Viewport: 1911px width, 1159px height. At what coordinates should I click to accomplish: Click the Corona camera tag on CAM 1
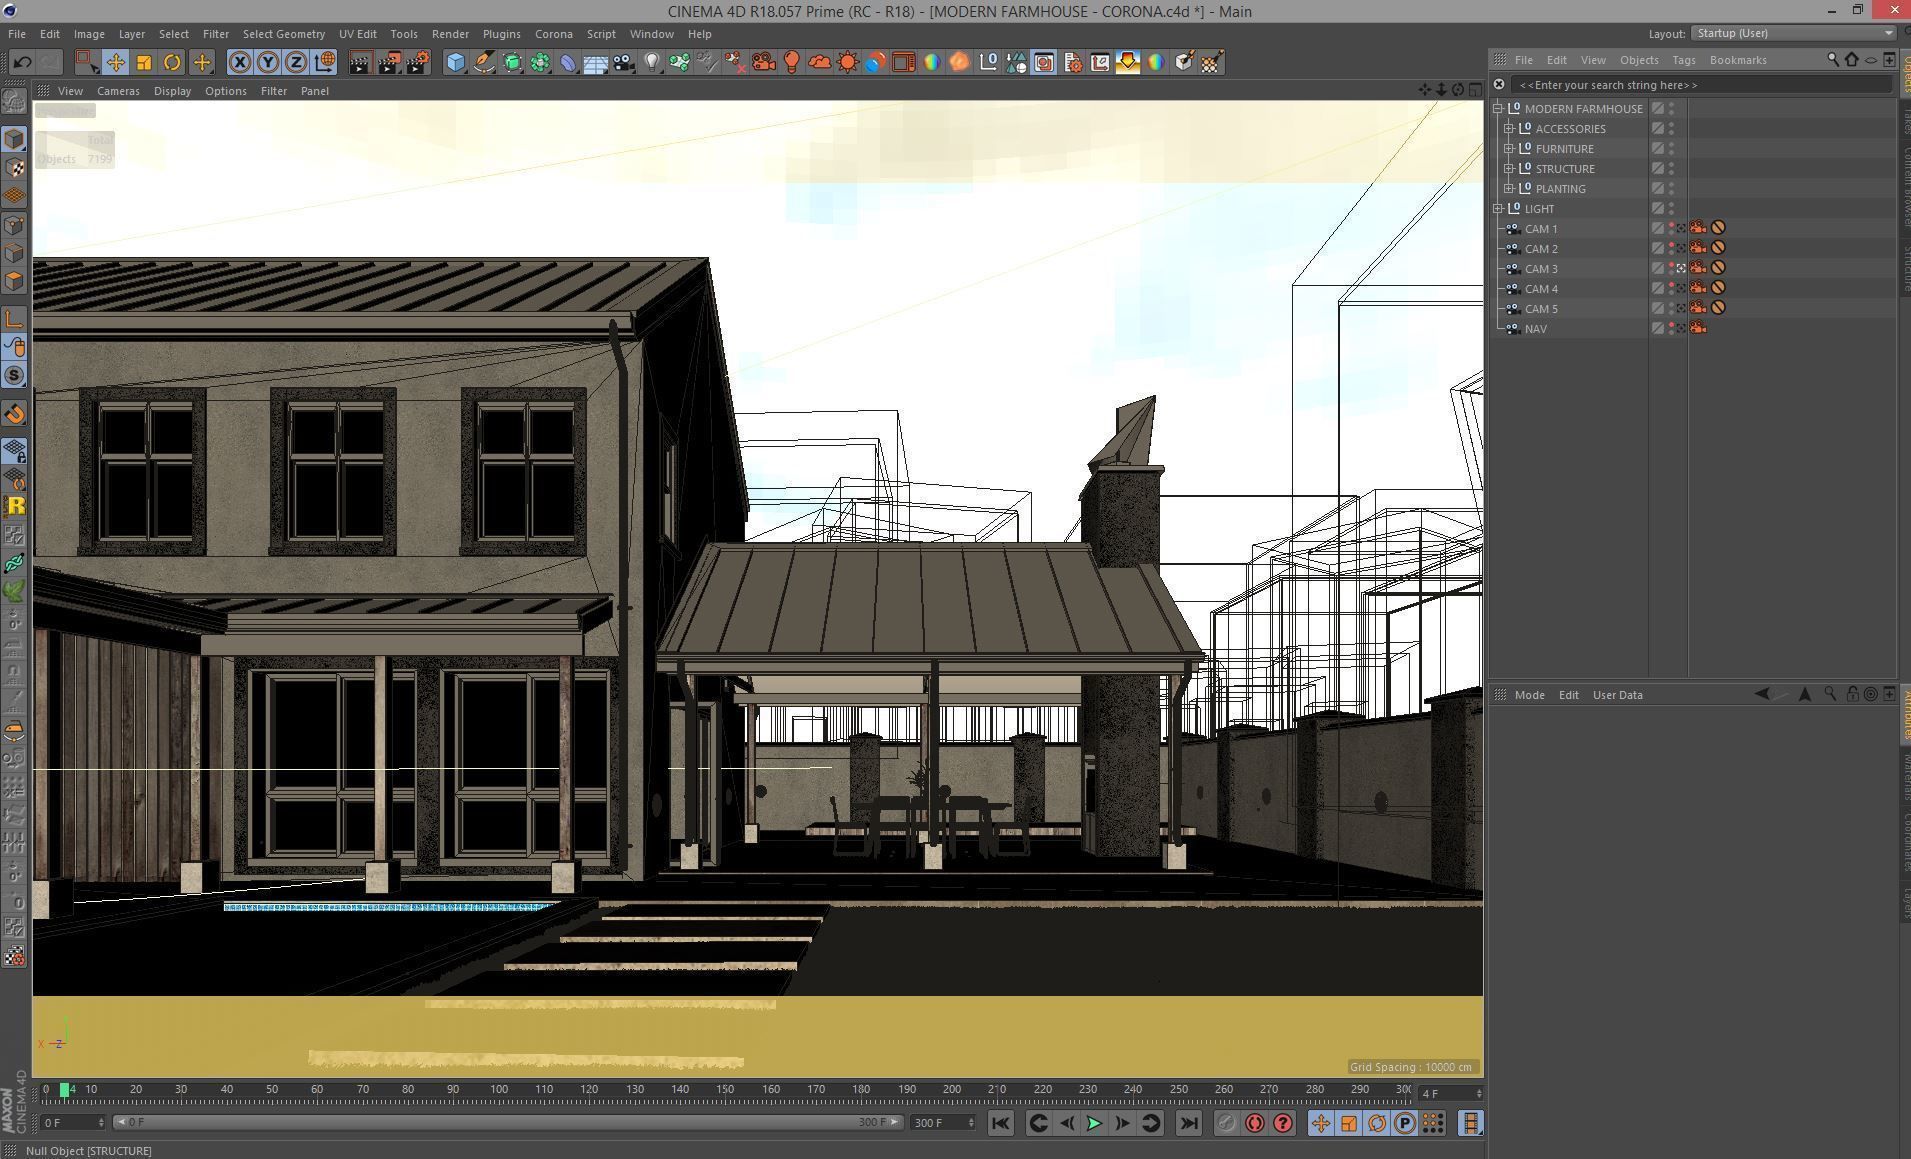pos(1698,228)
